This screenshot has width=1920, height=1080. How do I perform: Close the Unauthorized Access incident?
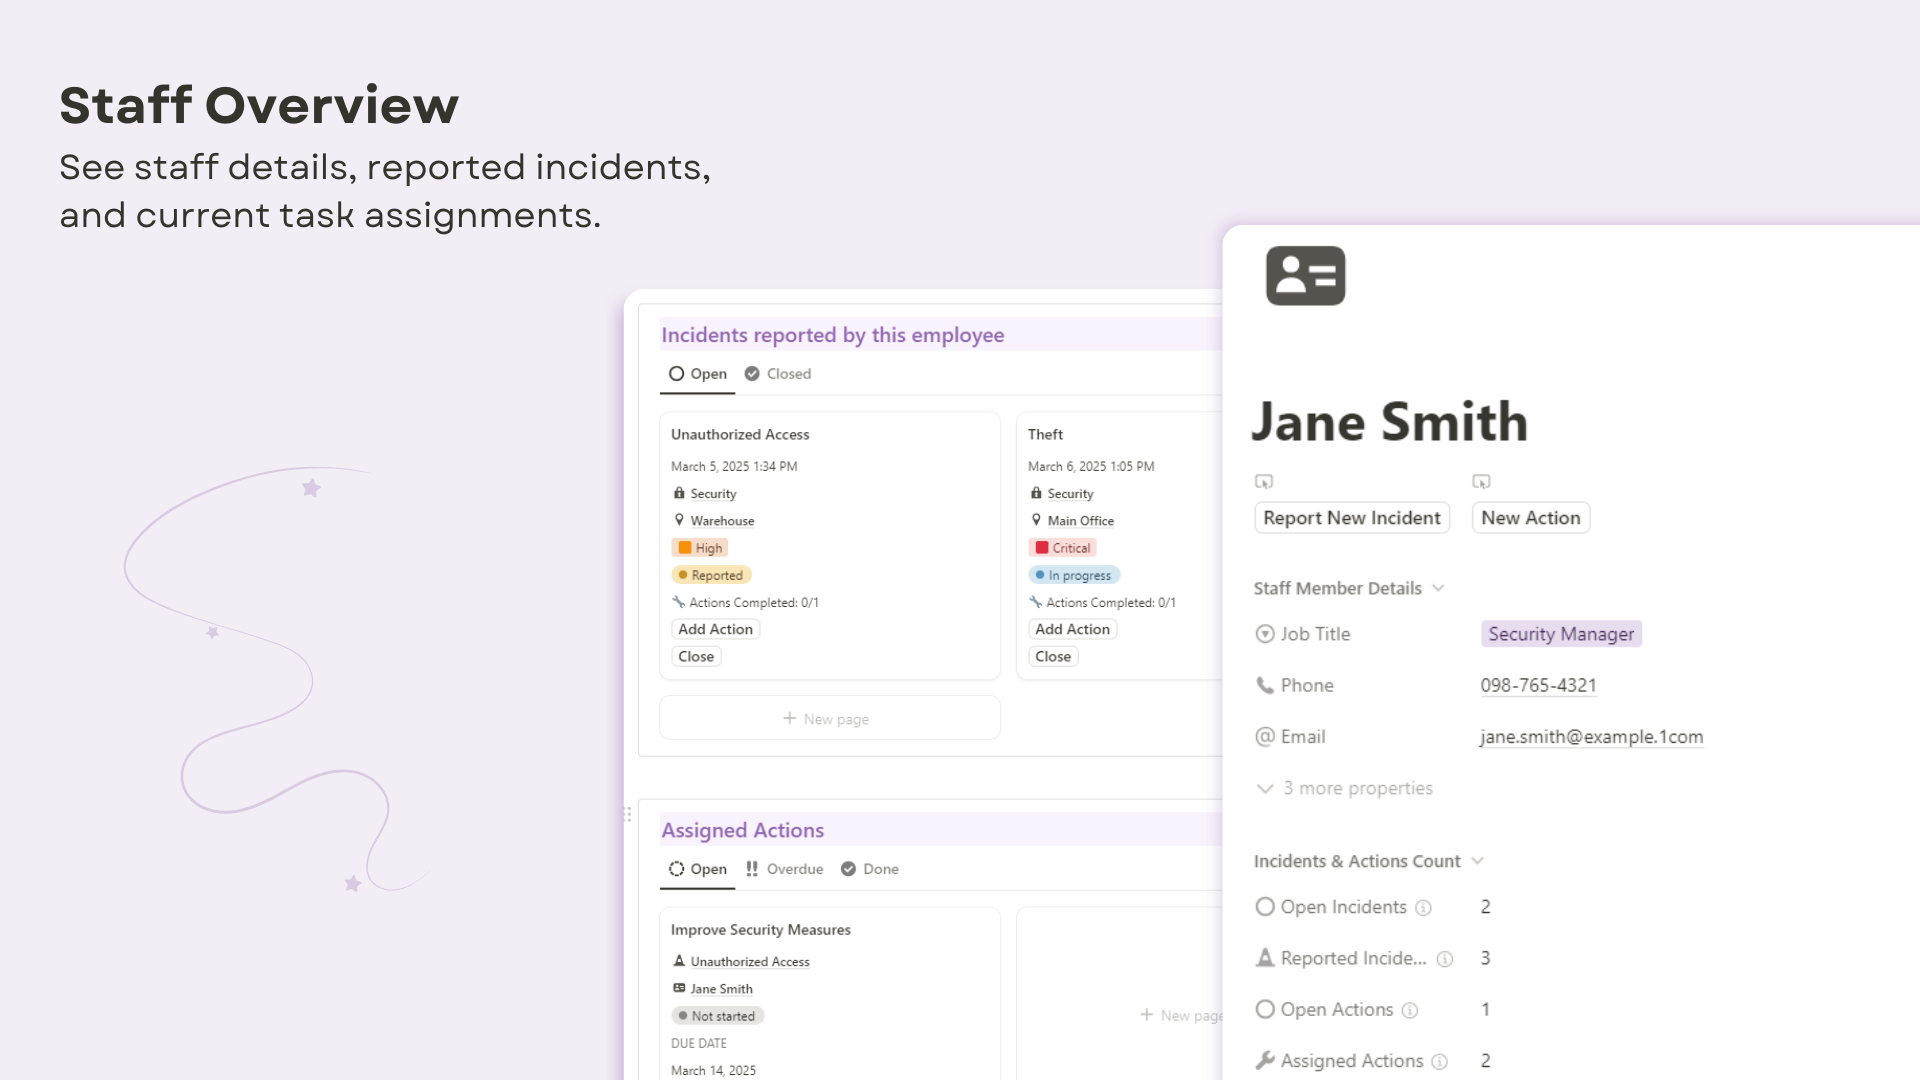coord(696,656)
